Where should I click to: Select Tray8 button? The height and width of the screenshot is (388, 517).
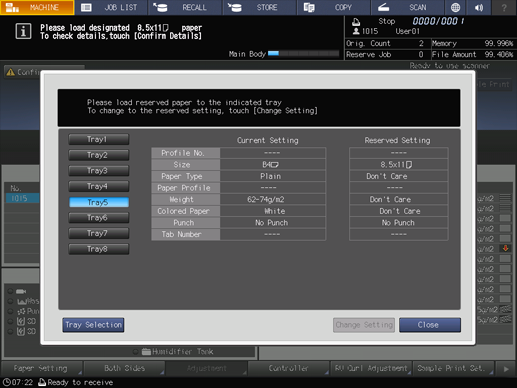coord(99,249)
